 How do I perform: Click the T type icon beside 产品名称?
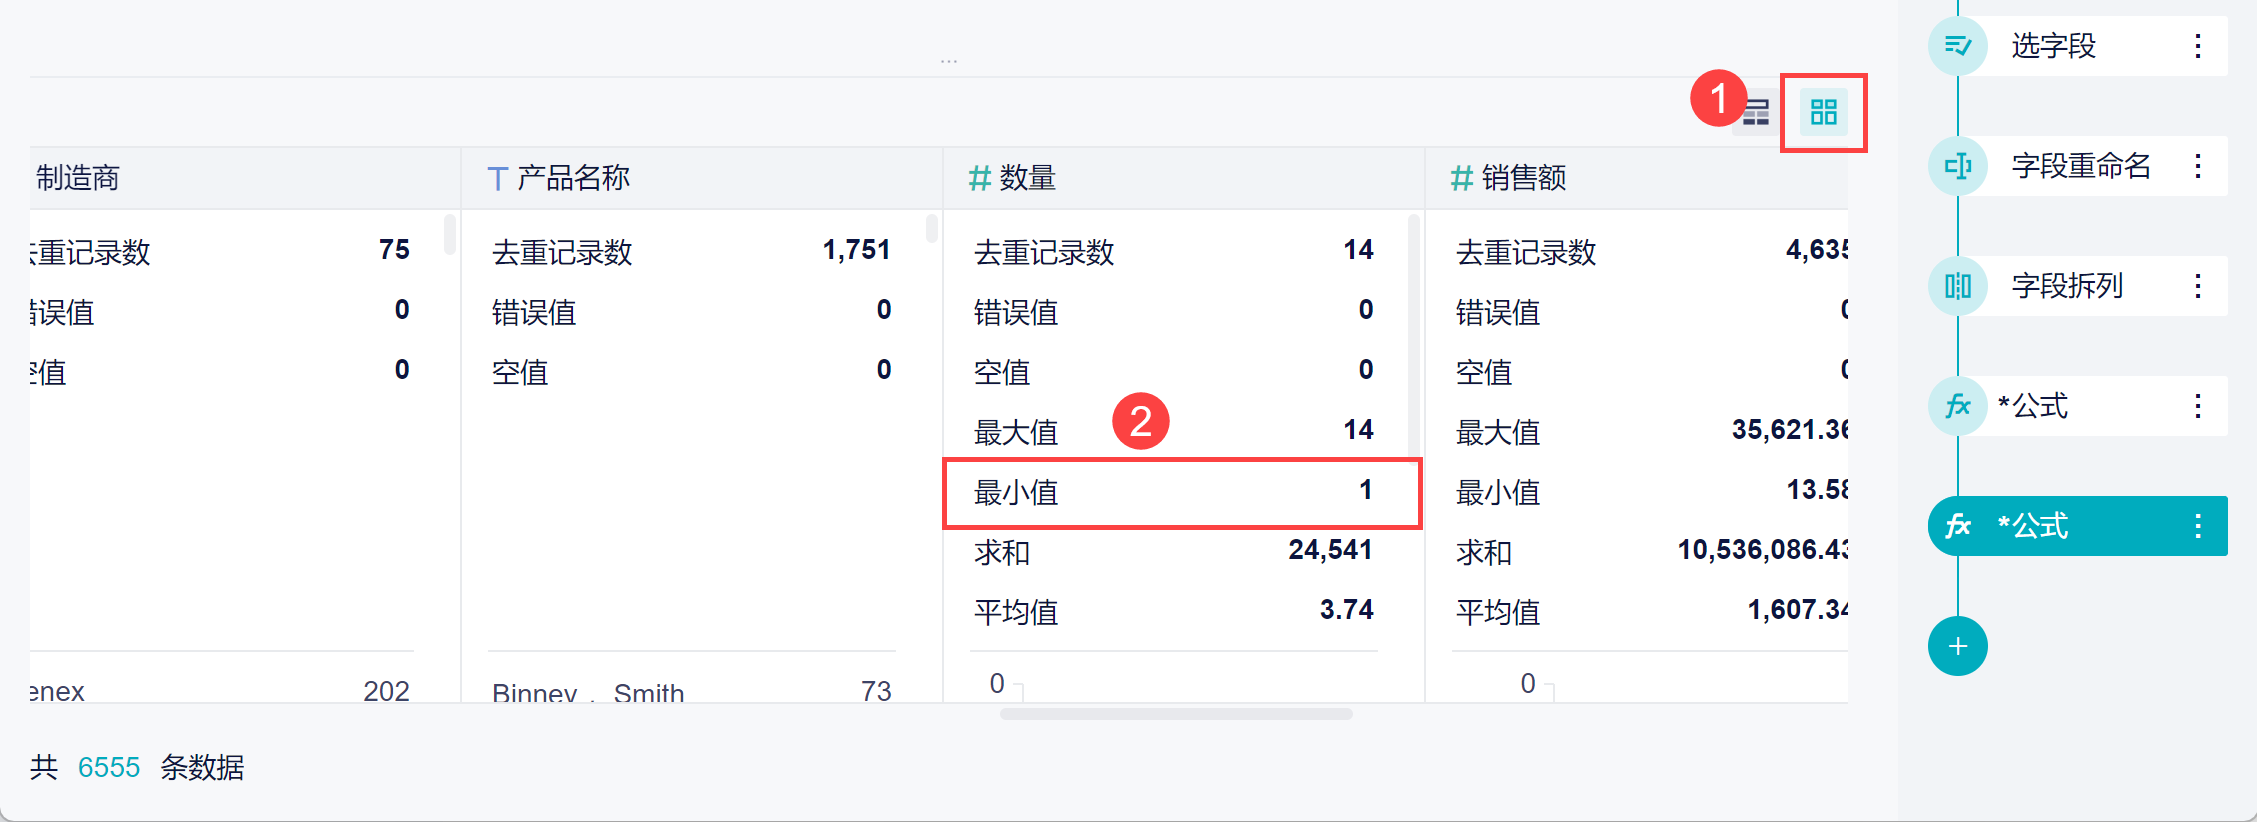pos(497,179)
